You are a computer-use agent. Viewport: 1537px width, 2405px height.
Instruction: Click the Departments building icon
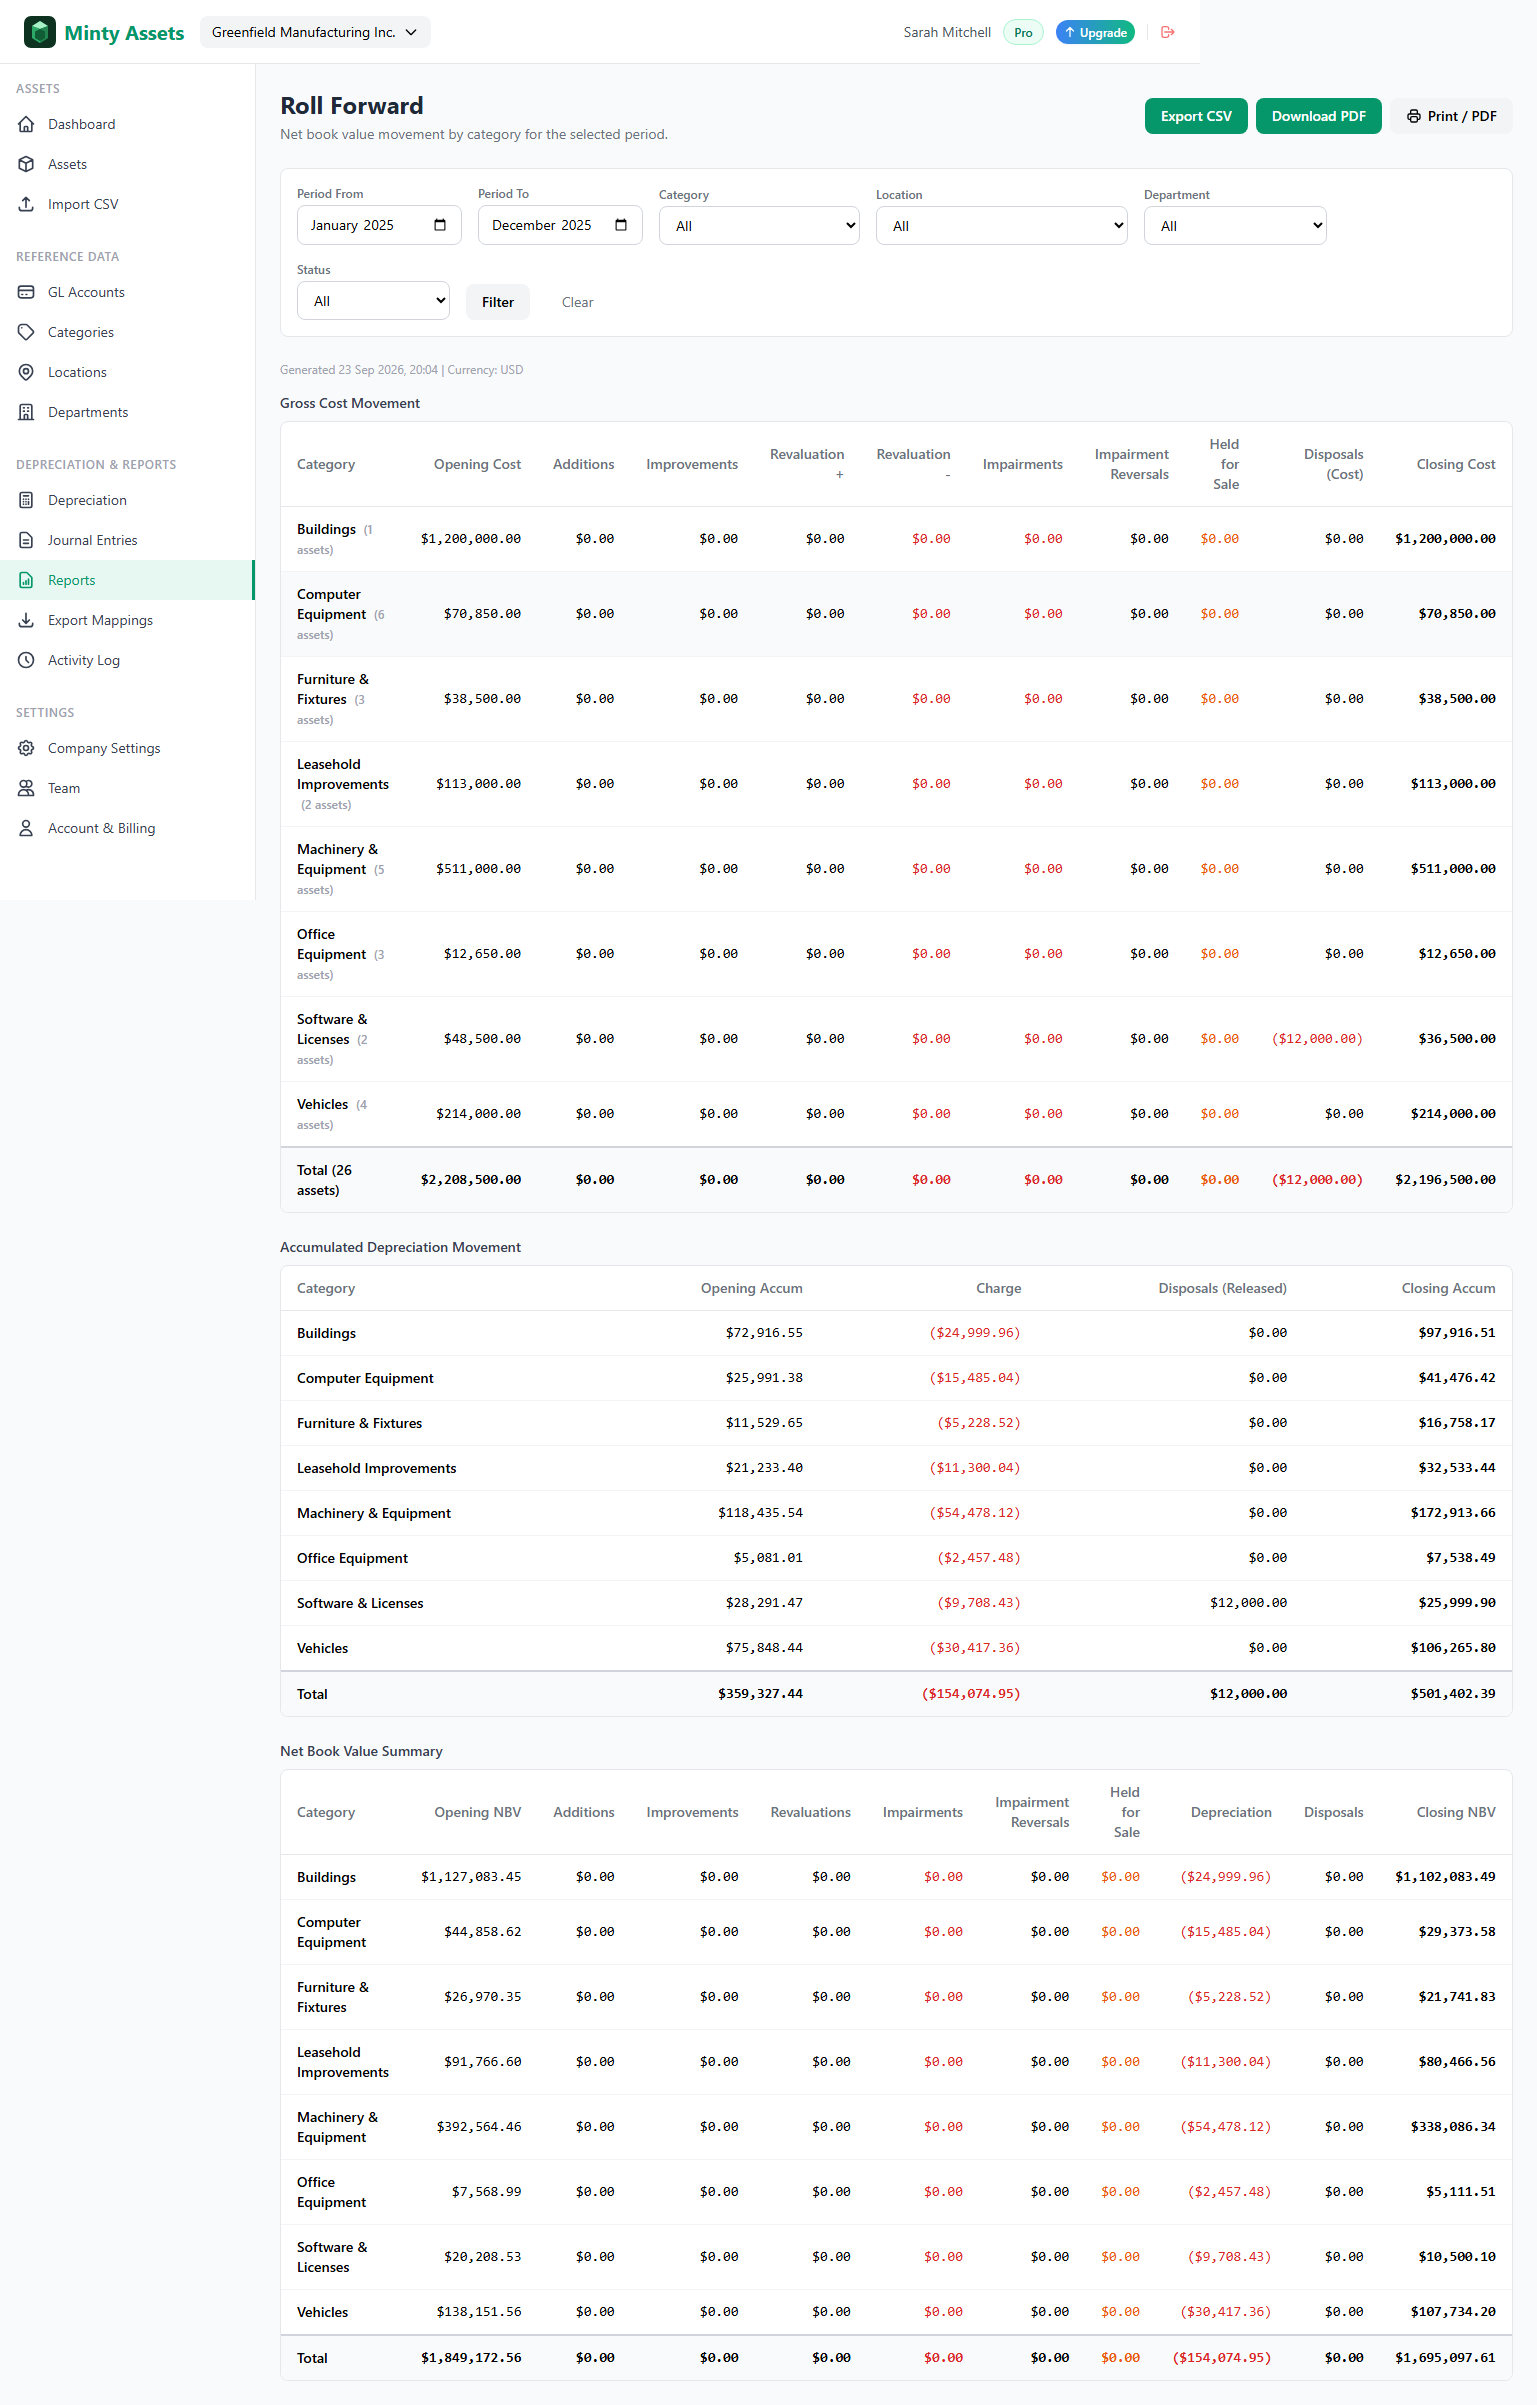point(27,412)
